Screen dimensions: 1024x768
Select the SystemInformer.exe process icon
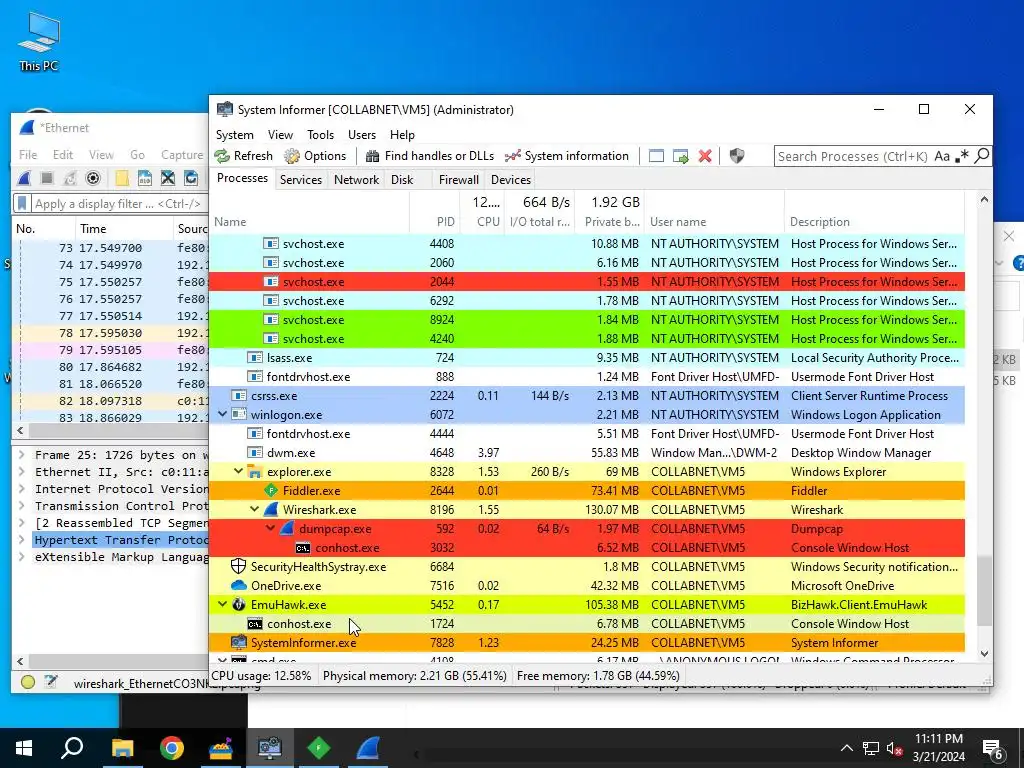(239, 642)
